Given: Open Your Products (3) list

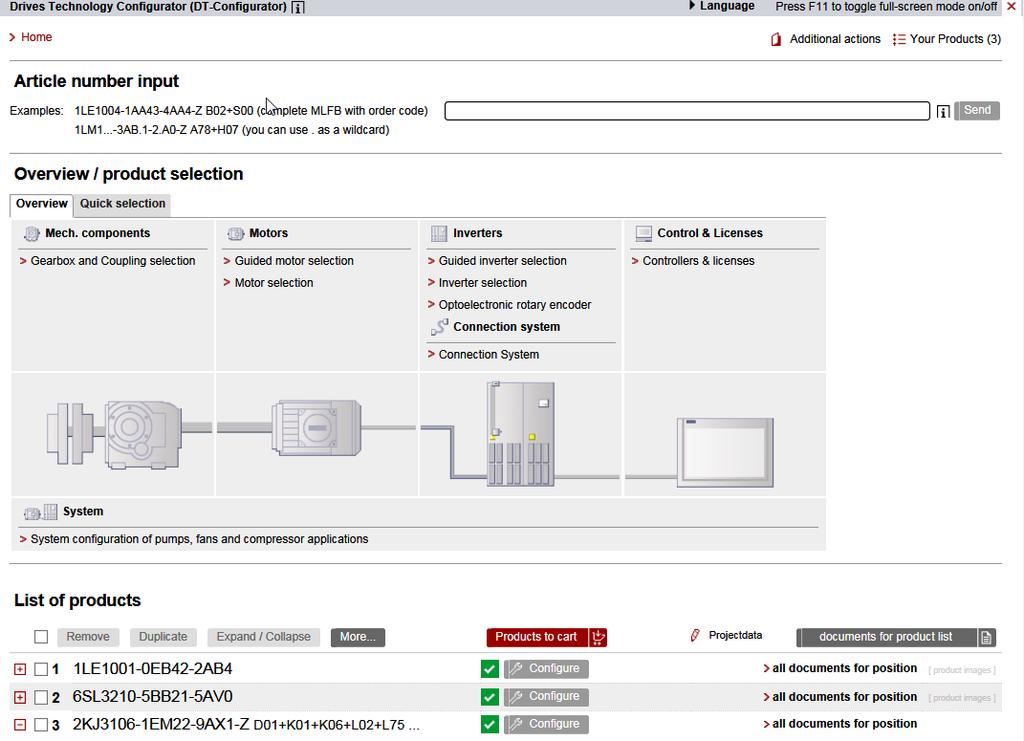Looking at the screenshot, I should pos(955,39).
